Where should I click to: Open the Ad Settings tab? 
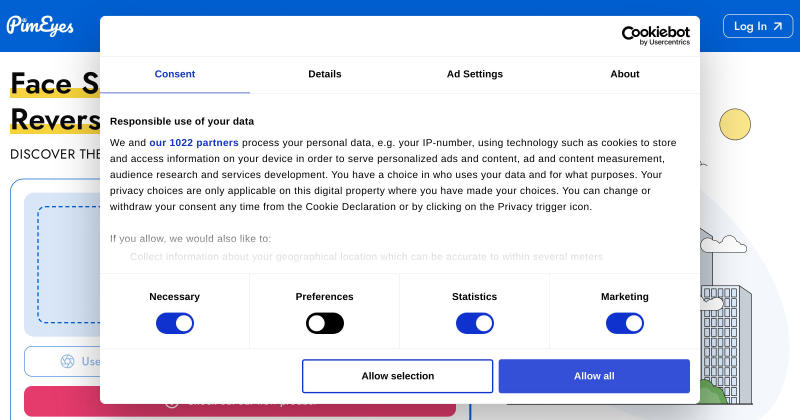[x=474, y=74]
